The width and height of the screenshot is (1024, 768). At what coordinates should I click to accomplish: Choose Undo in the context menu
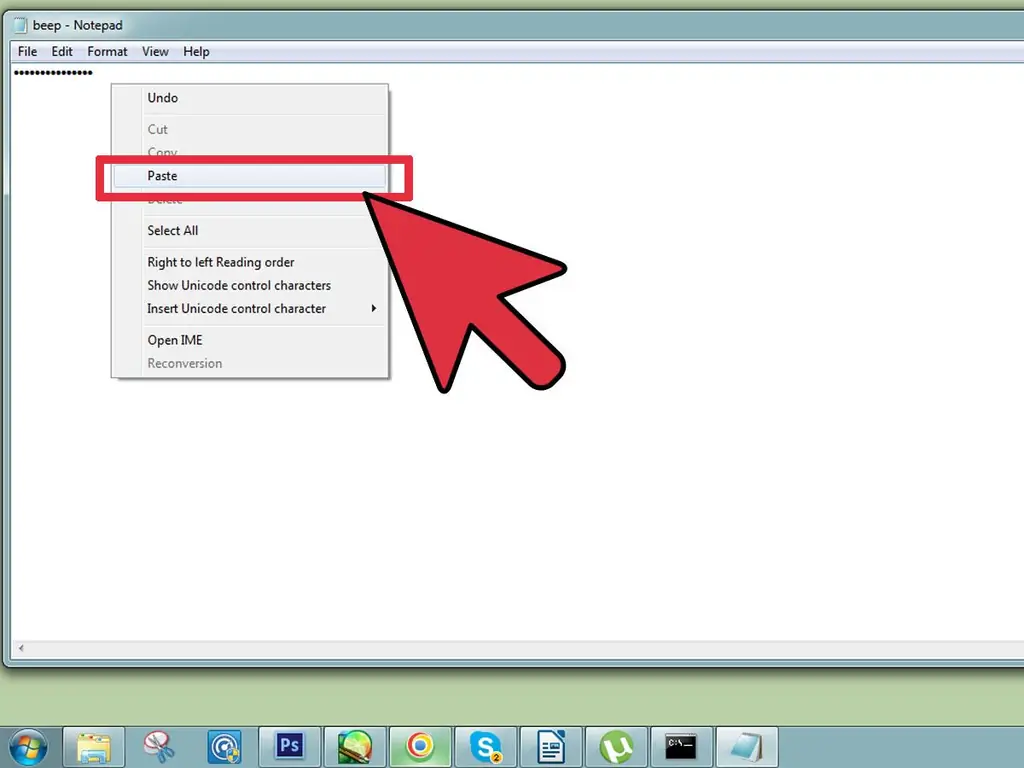click(250, 98)
